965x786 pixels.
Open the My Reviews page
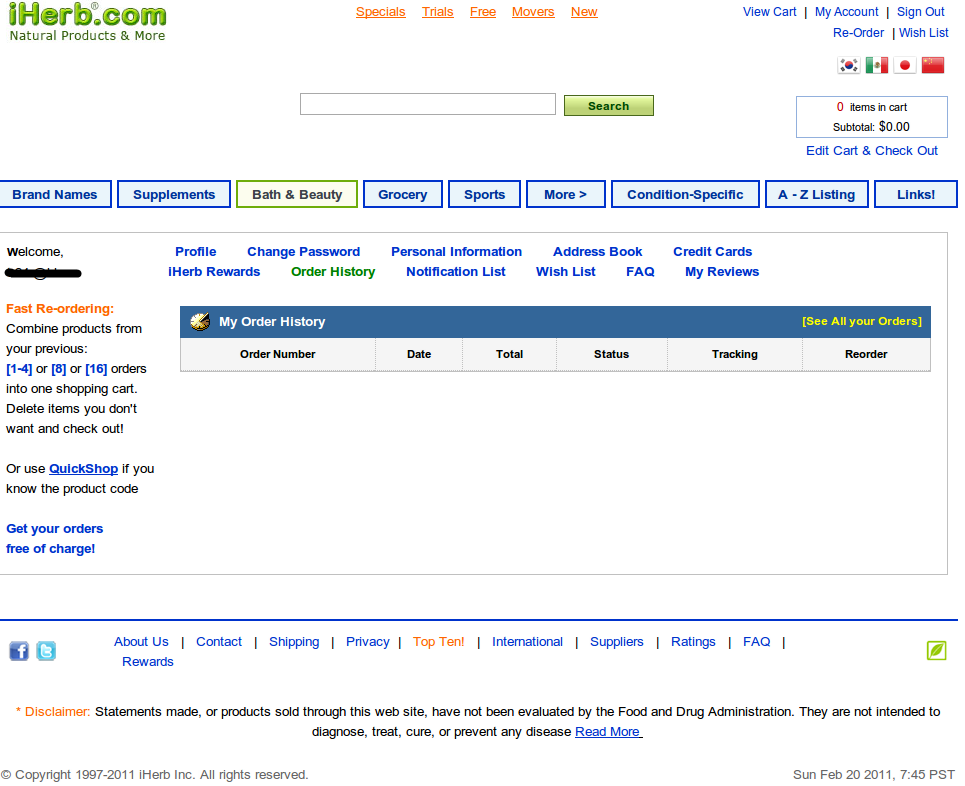coord(722,271)
